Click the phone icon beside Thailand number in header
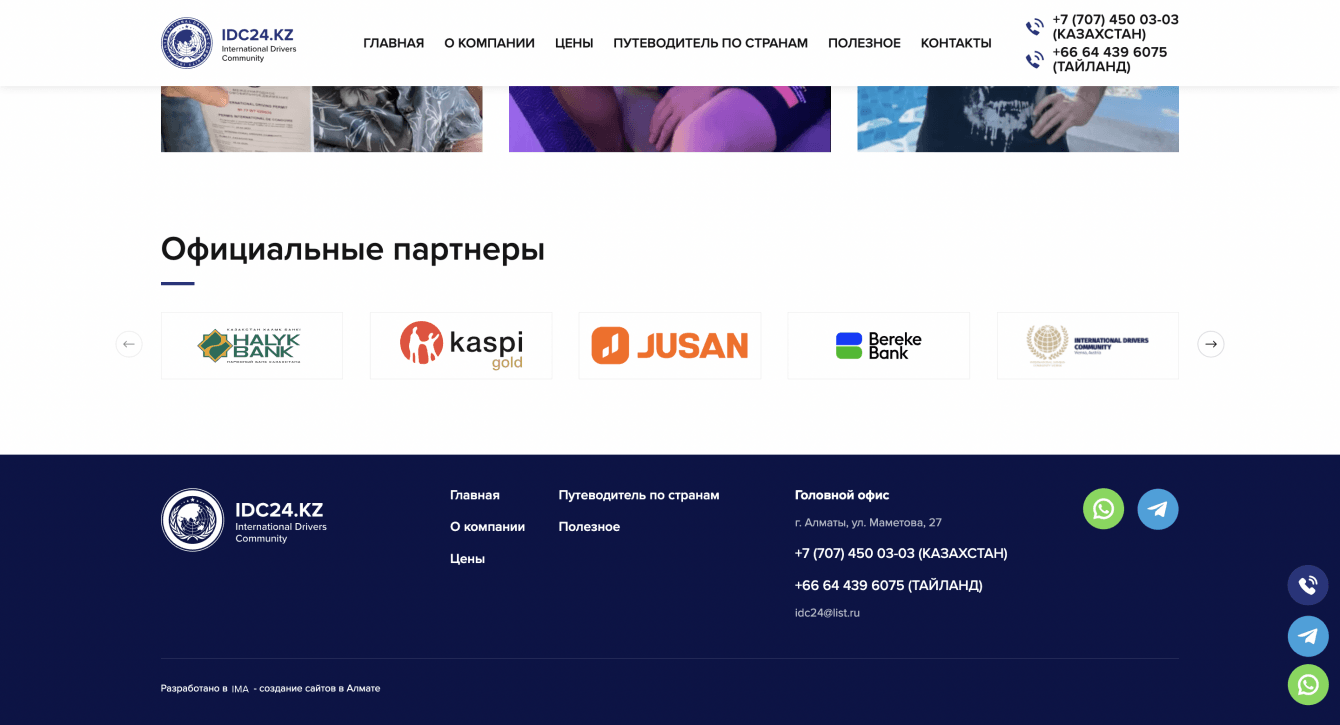Viewport: 1340px width, 725px height. click(1035, 60)
